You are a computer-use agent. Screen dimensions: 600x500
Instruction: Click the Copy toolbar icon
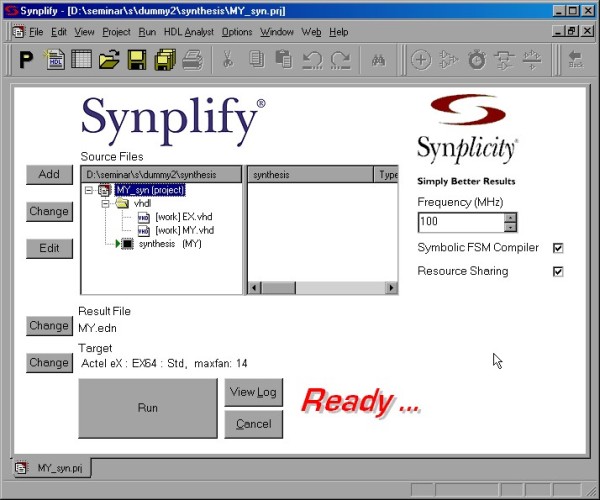pos(256,60)
